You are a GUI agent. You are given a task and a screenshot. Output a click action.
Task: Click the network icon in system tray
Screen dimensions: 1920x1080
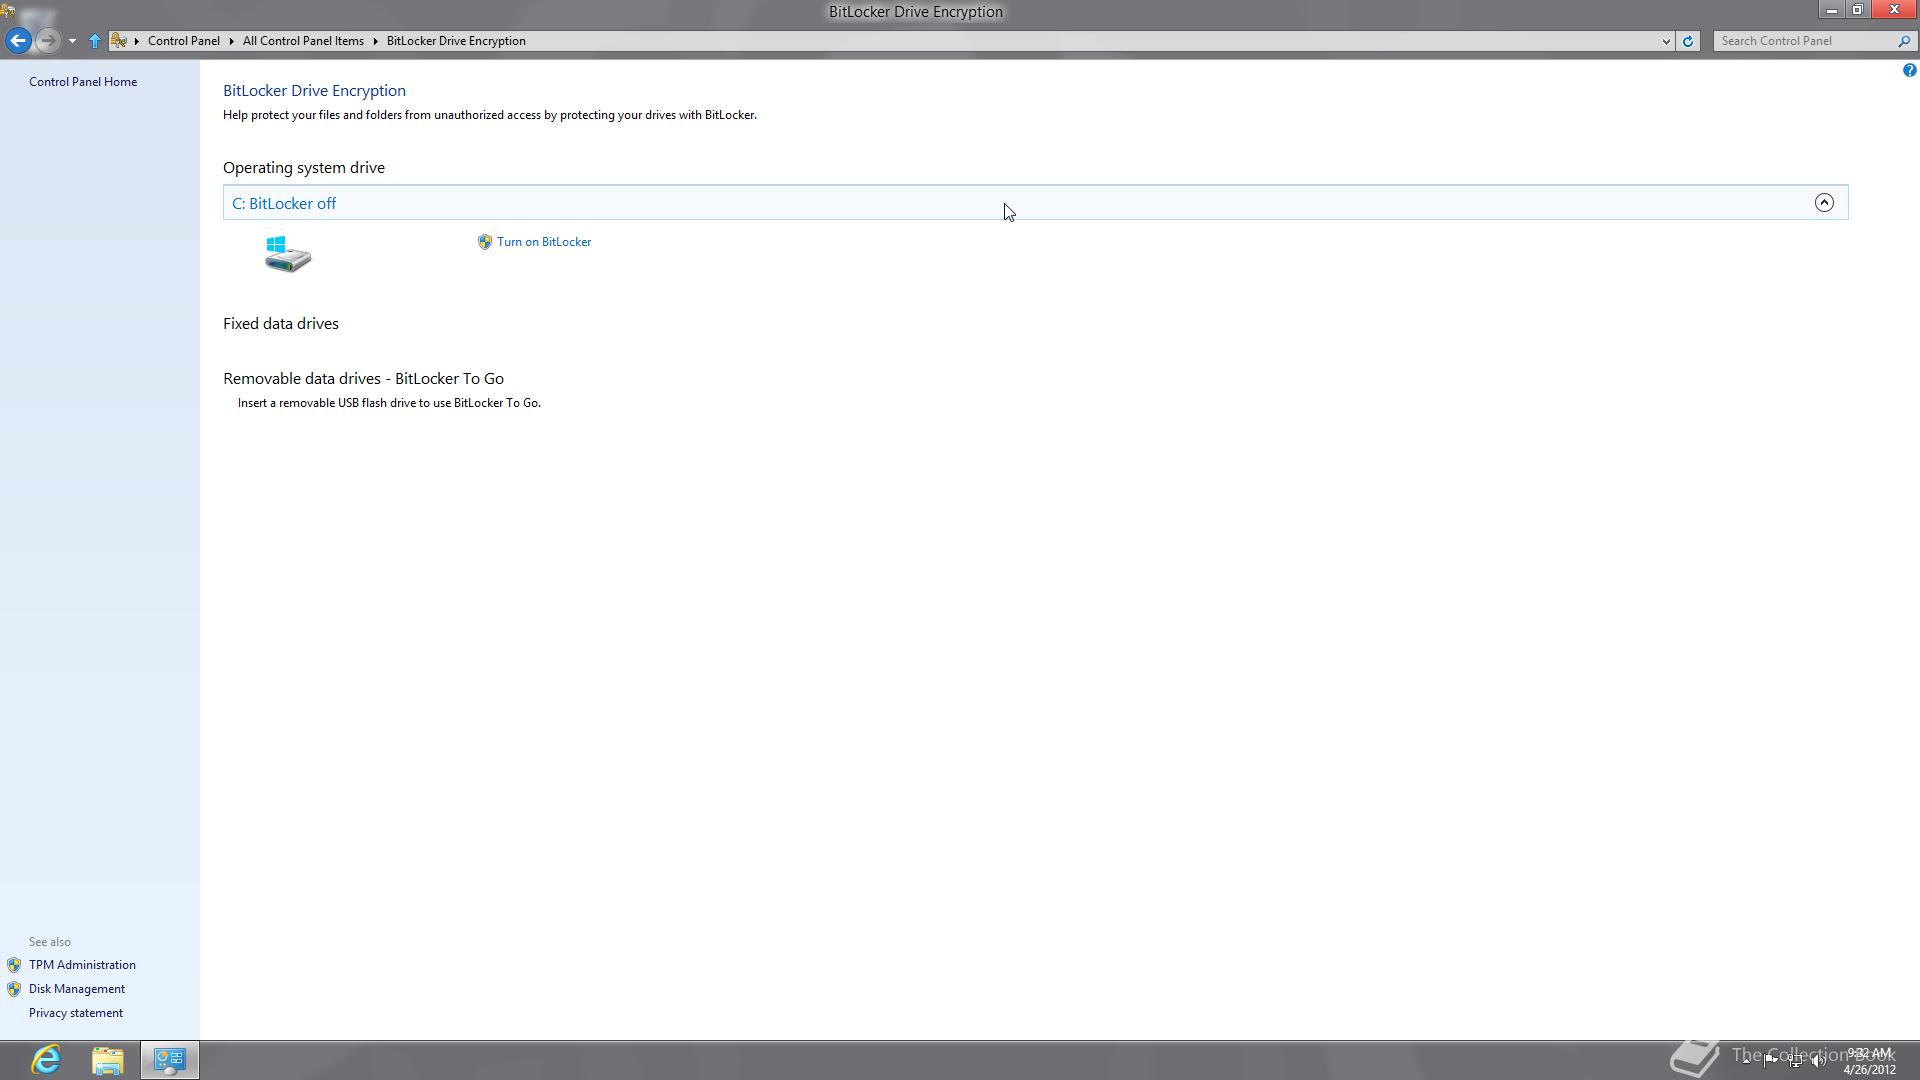coord(1795,1061)
